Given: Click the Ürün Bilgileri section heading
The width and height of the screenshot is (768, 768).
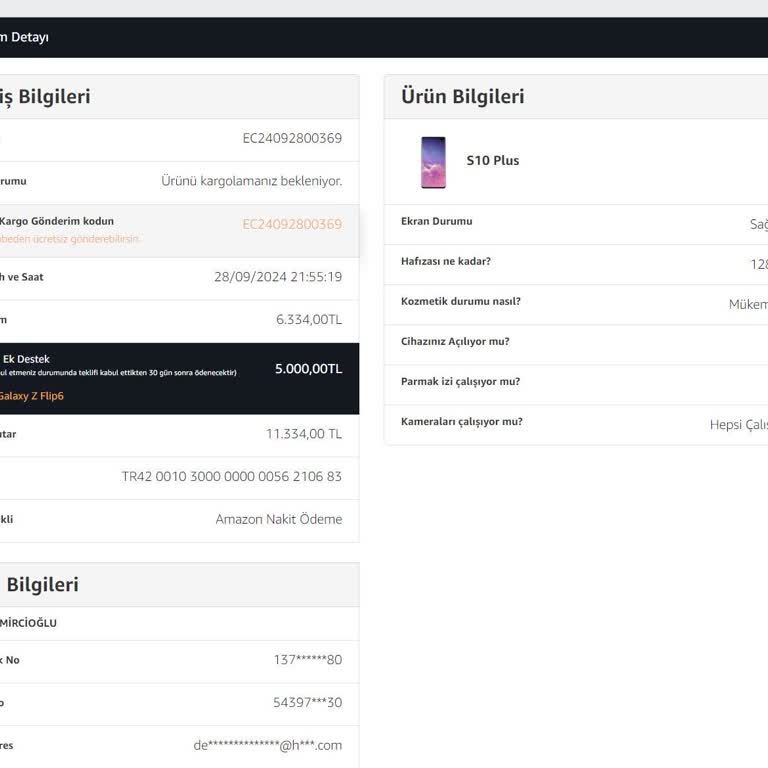Looking at the screenshot, I should 463,96.
